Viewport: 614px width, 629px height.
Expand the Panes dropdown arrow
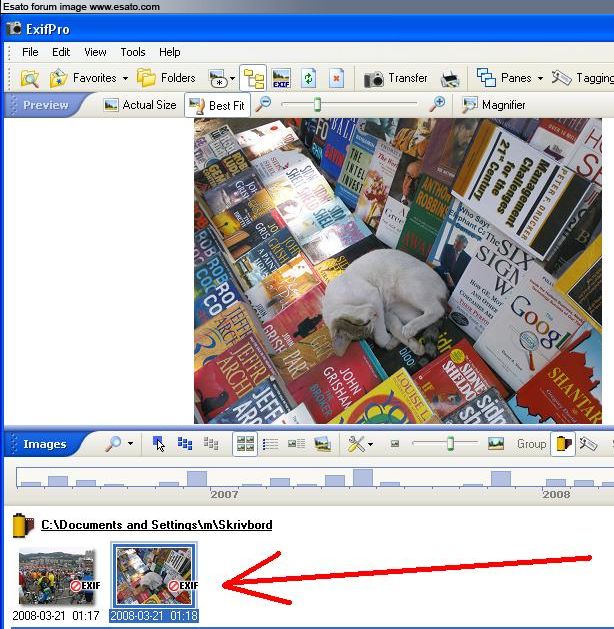540,78
